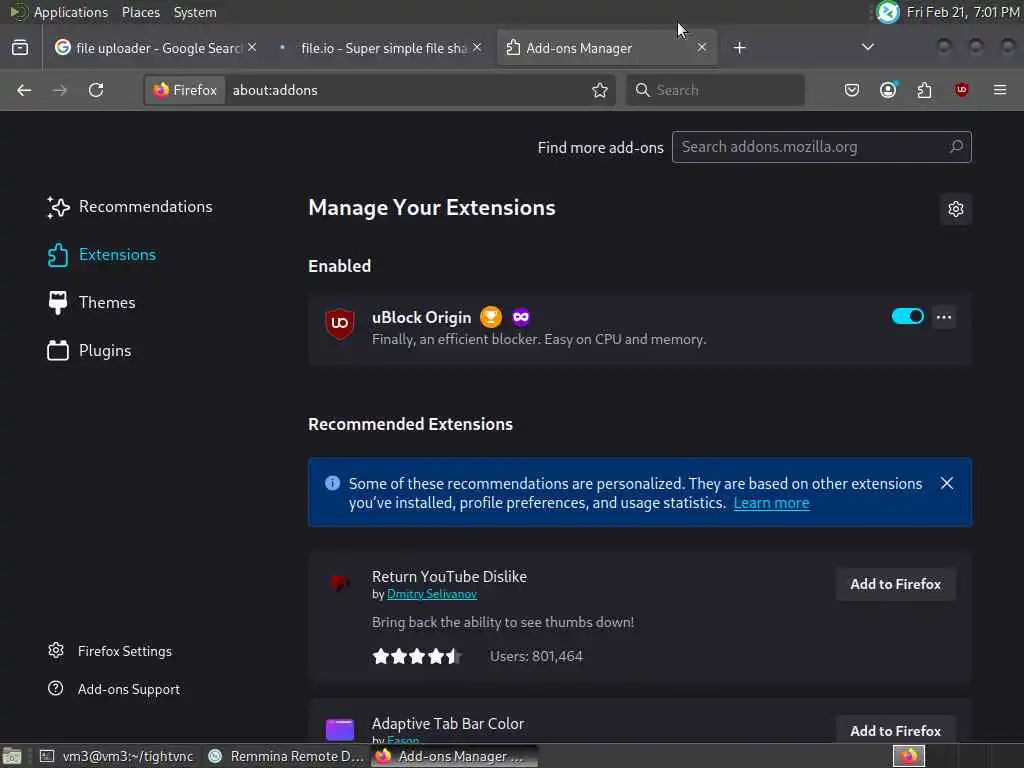Open the Firefox hamburger menu
Image resolution: width=1024 pixels, height=768 pixels.
pos(1000,90)
